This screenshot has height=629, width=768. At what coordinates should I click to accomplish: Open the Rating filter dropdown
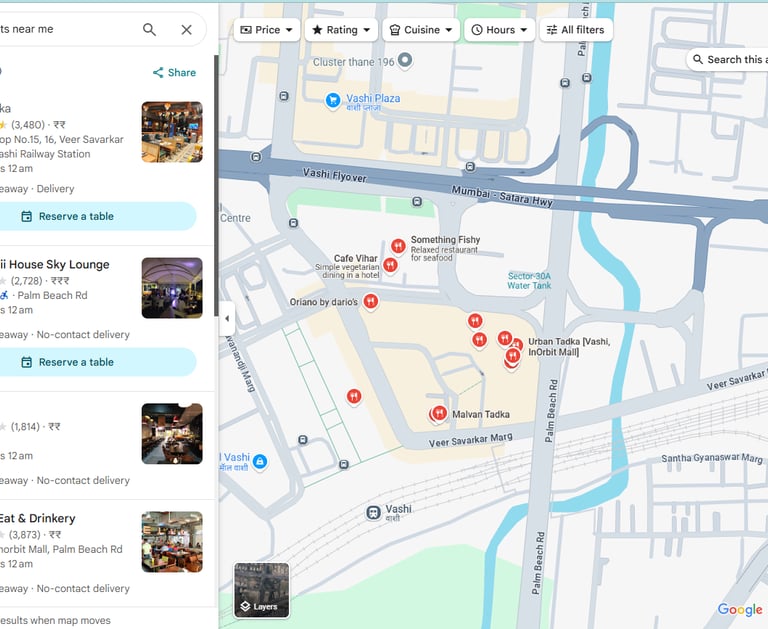click(341, 30)
